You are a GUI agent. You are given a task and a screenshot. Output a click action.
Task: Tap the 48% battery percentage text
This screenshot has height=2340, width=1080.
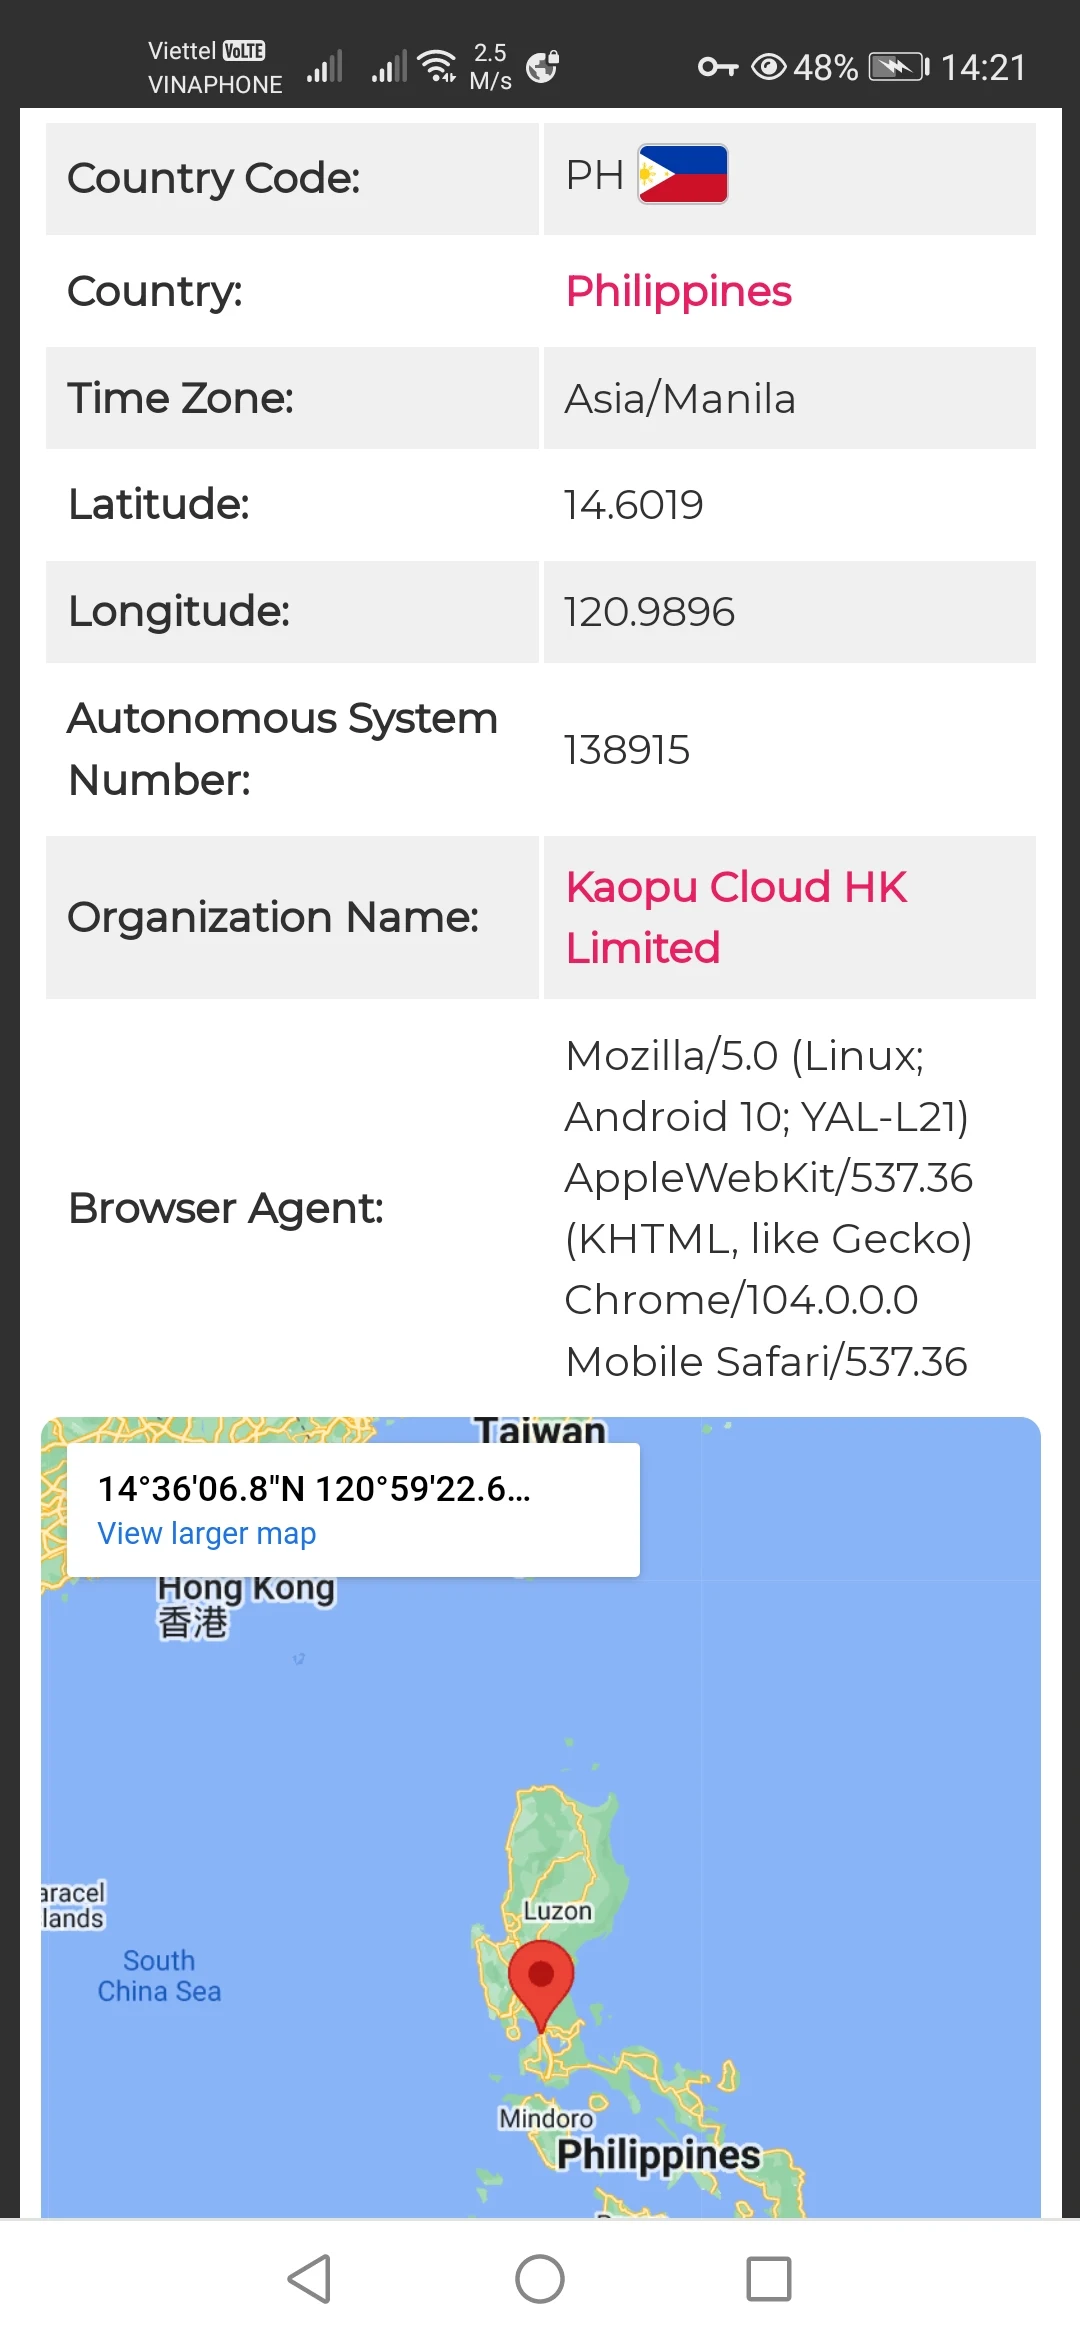[825, 67]
